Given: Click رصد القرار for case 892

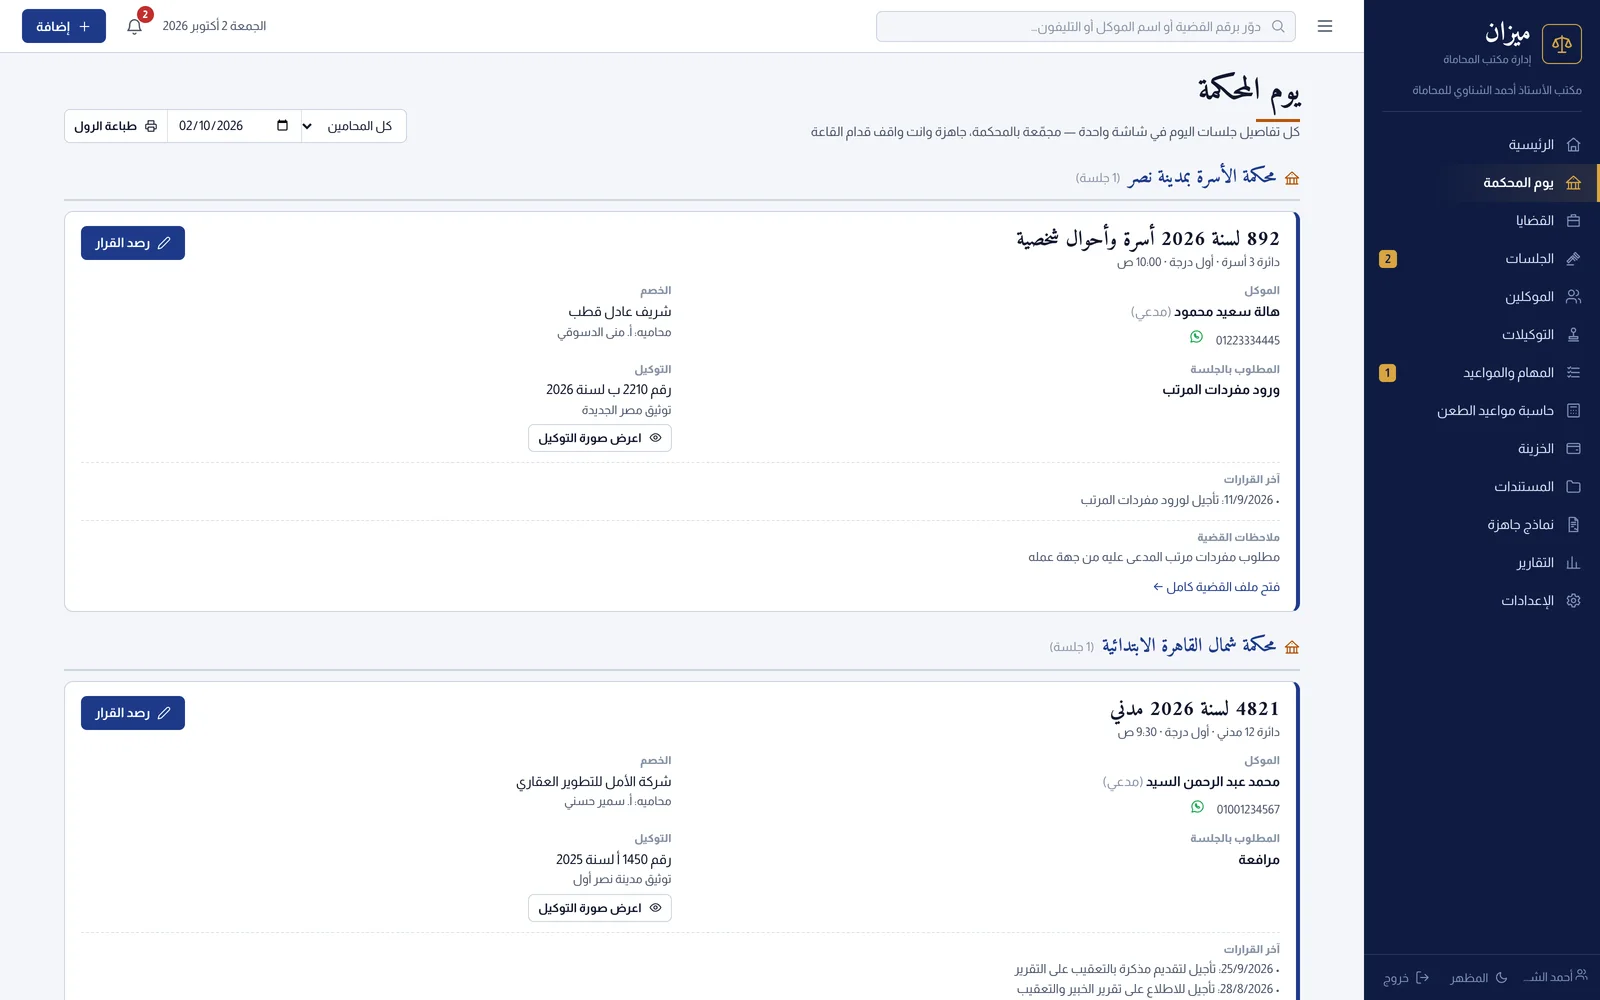Looking at the screenshot, I should click(133, 243).
